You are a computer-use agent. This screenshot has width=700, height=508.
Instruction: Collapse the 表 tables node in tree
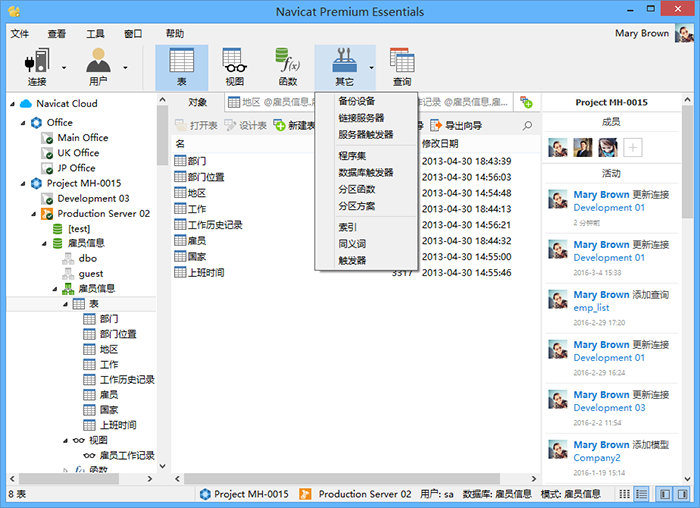(x=66, y=304)
